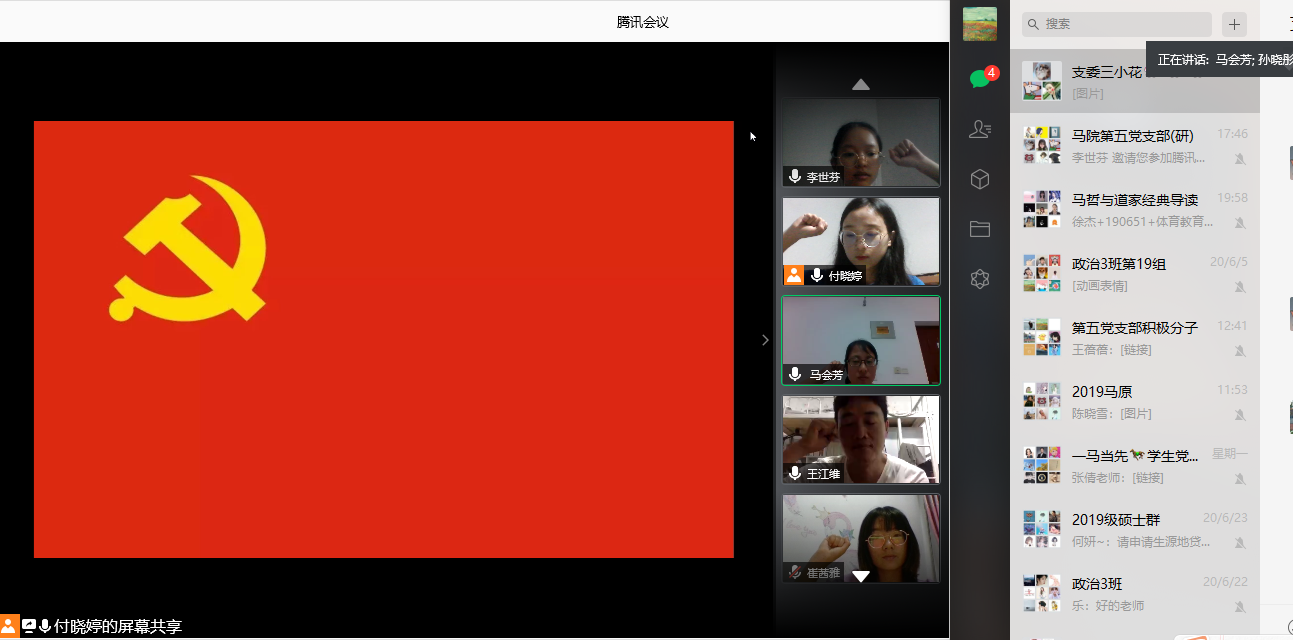Click the 20/6/22 date on 政治3班
The width and height of the screenshot is (1293, 640).
pos(1225,582)
